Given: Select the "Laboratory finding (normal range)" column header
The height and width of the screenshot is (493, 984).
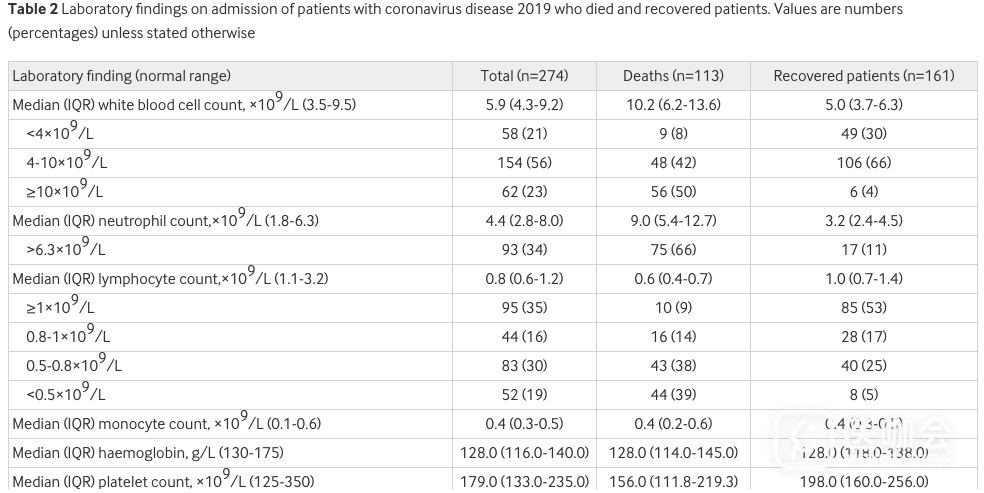Looking at the screenshot, I should click(121, 76).
